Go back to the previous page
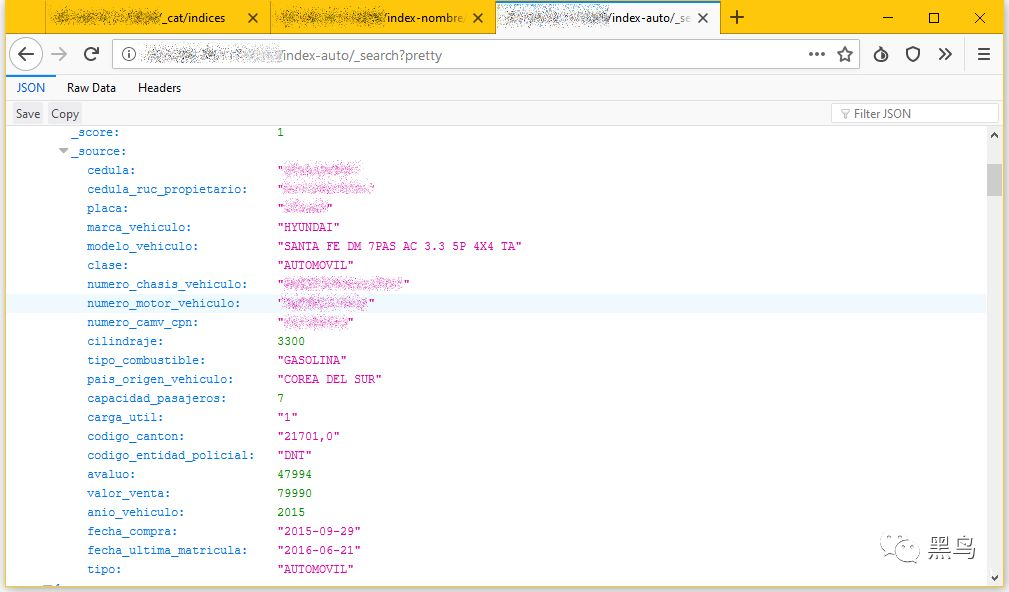The width and height of the screenshot is (1009, 592). [26, 55]
